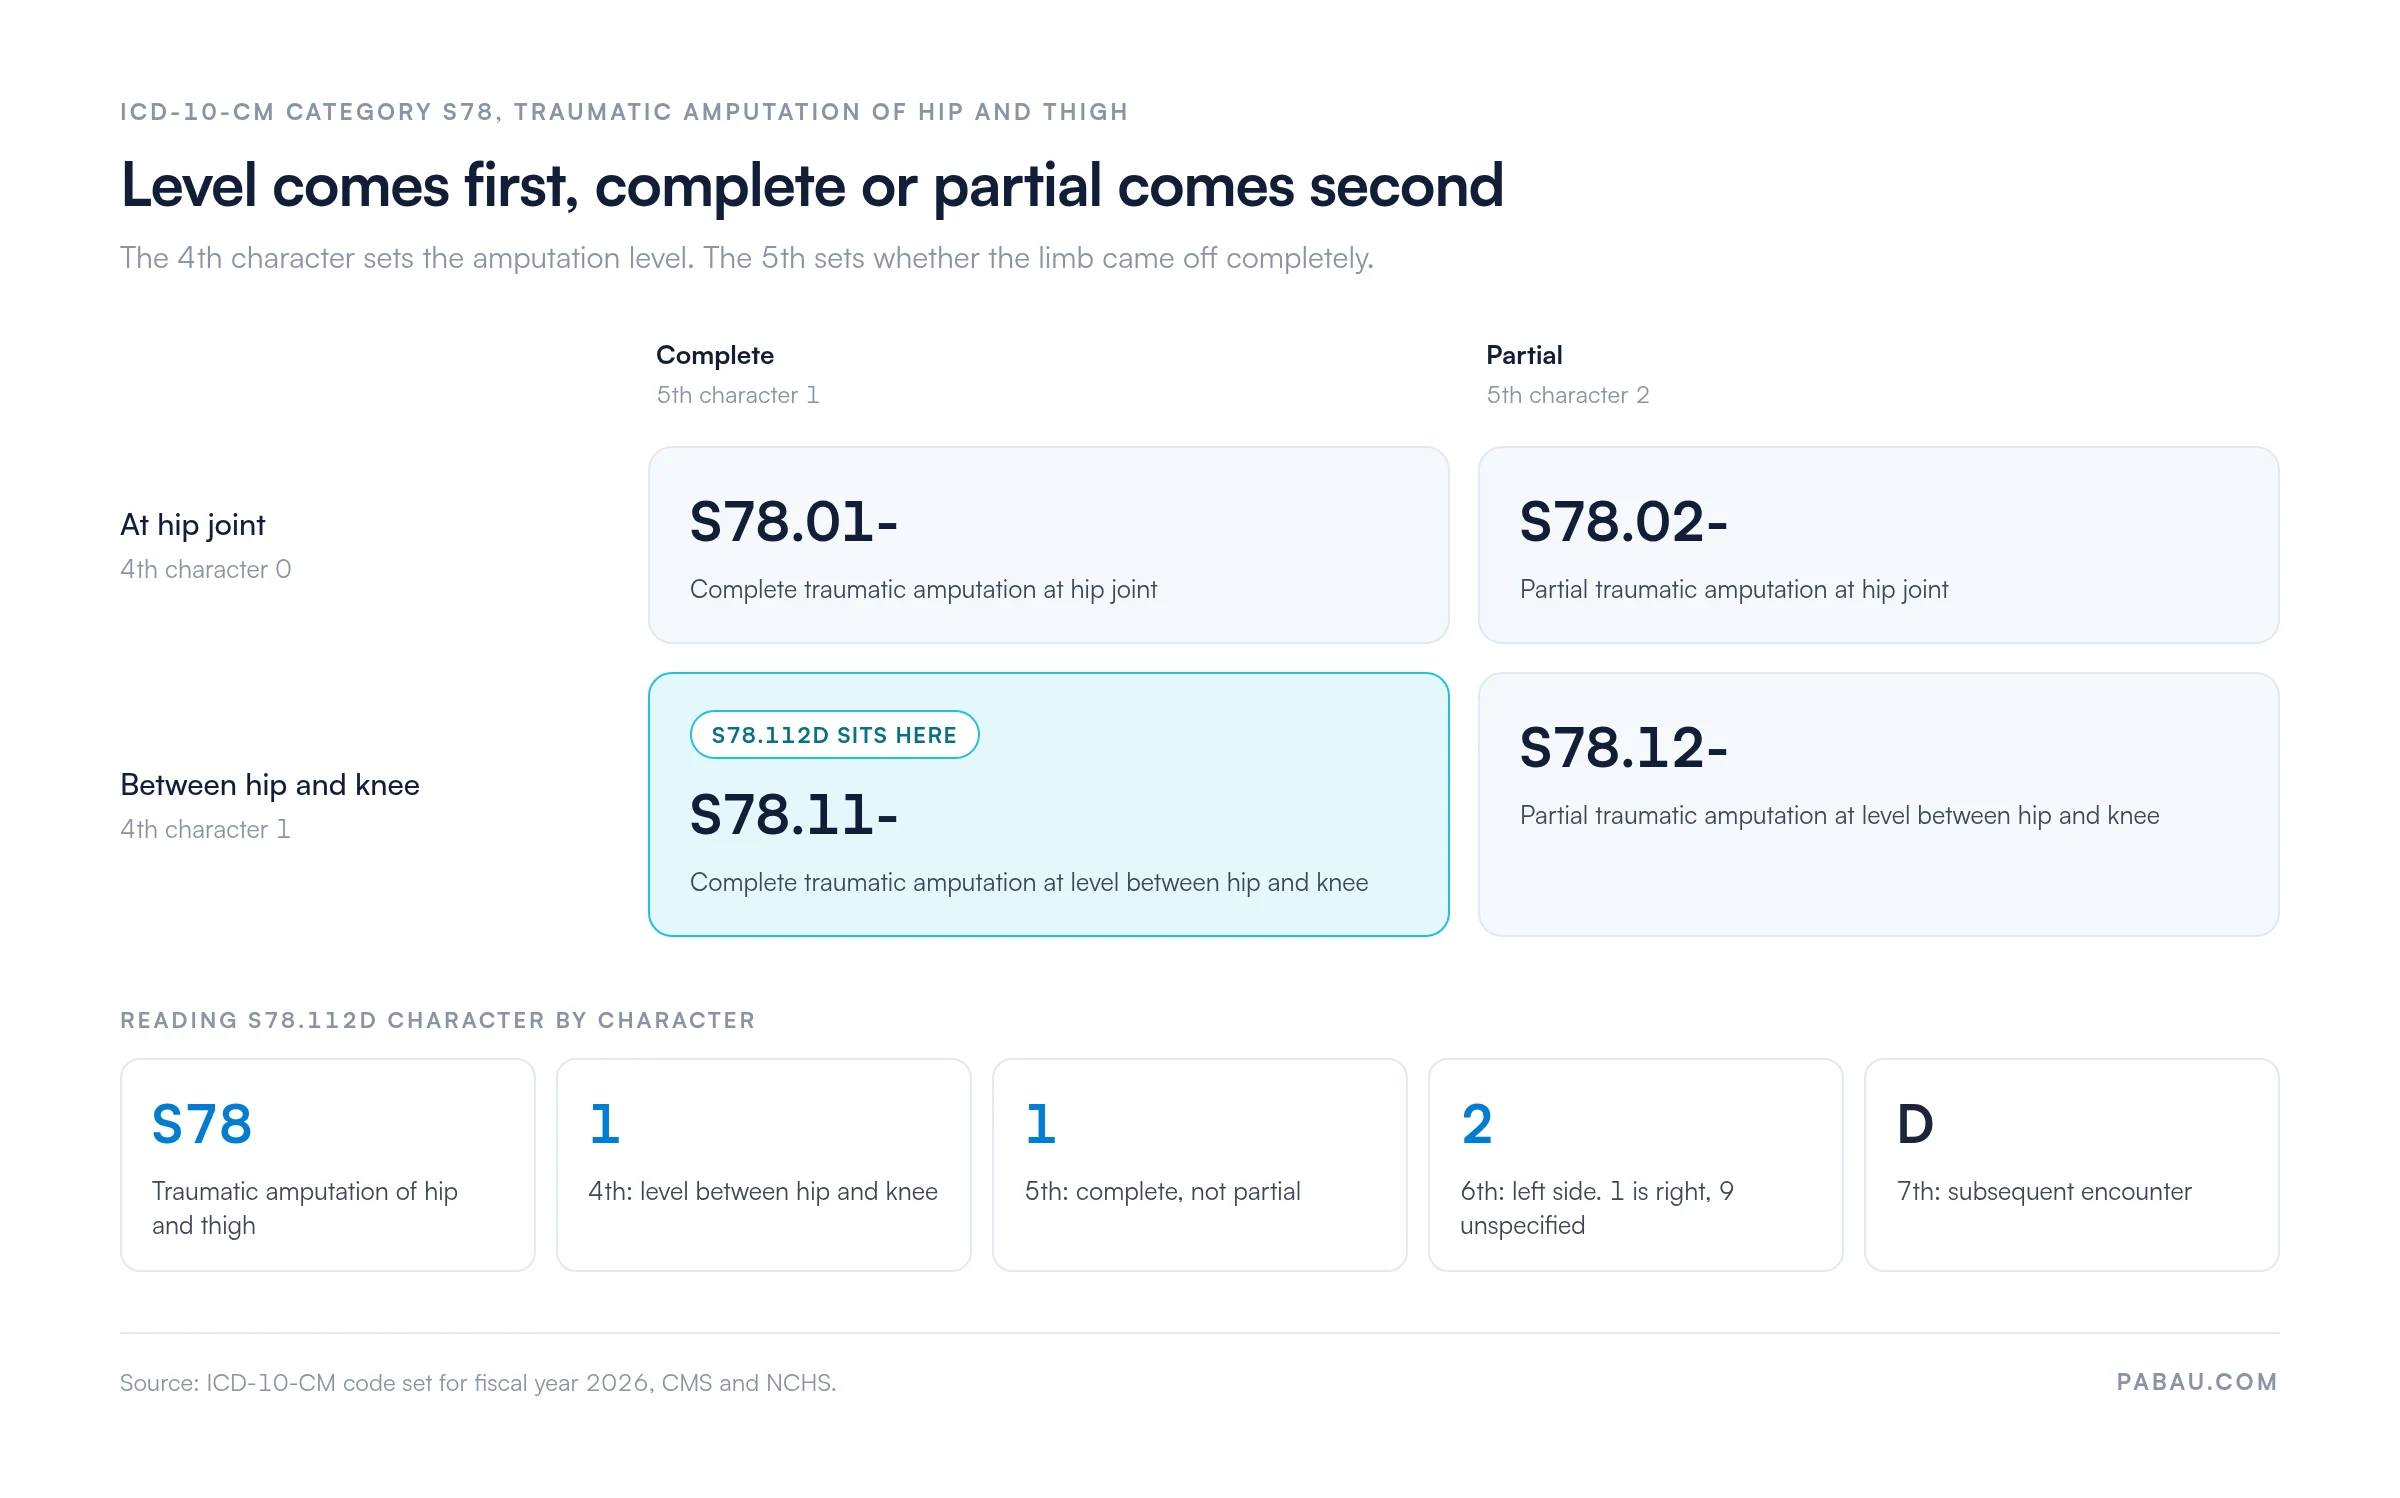Click the PABAU.COM link in footer
2400x1498 pixels.
[x=2197, y=1382]
